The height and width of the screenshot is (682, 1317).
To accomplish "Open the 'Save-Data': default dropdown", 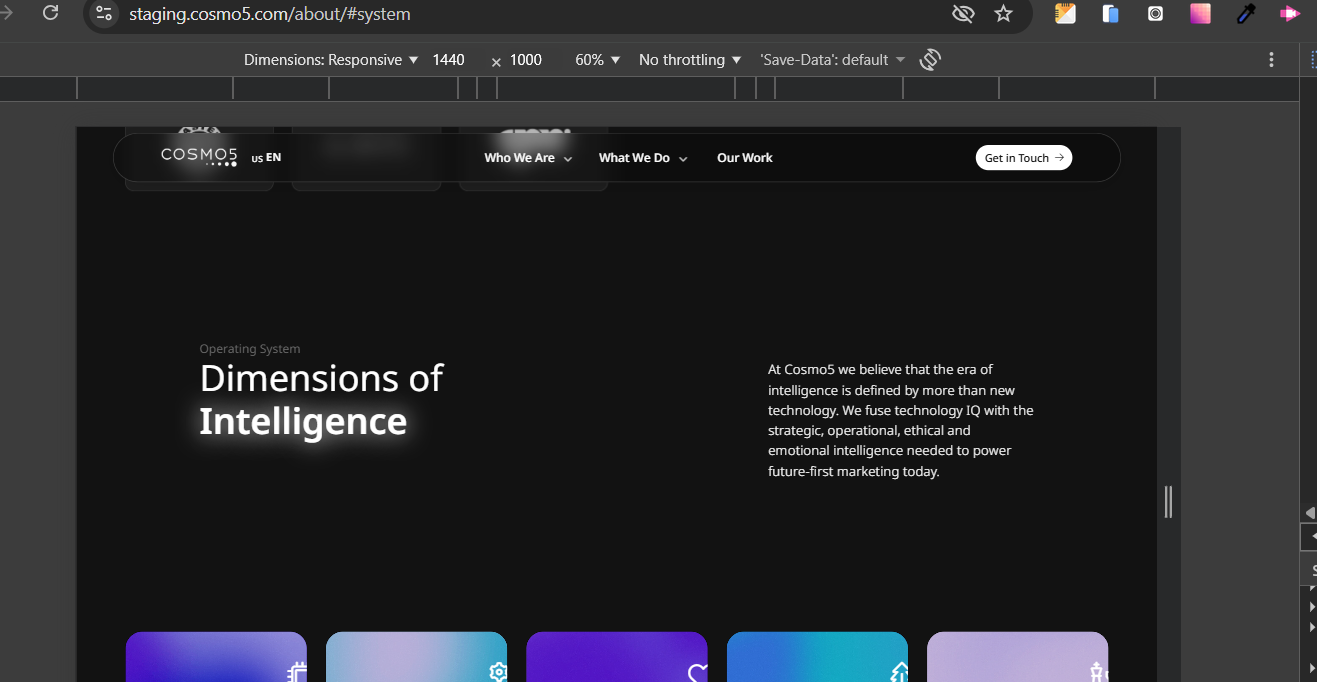I will pyautogui.click(x=832, y=60).
